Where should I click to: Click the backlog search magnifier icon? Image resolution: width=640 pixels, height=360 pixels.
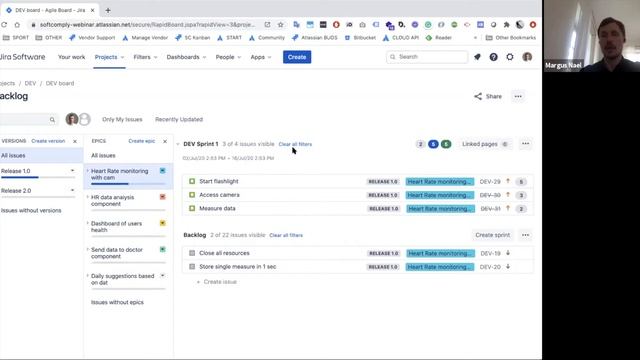coord(52,120)
